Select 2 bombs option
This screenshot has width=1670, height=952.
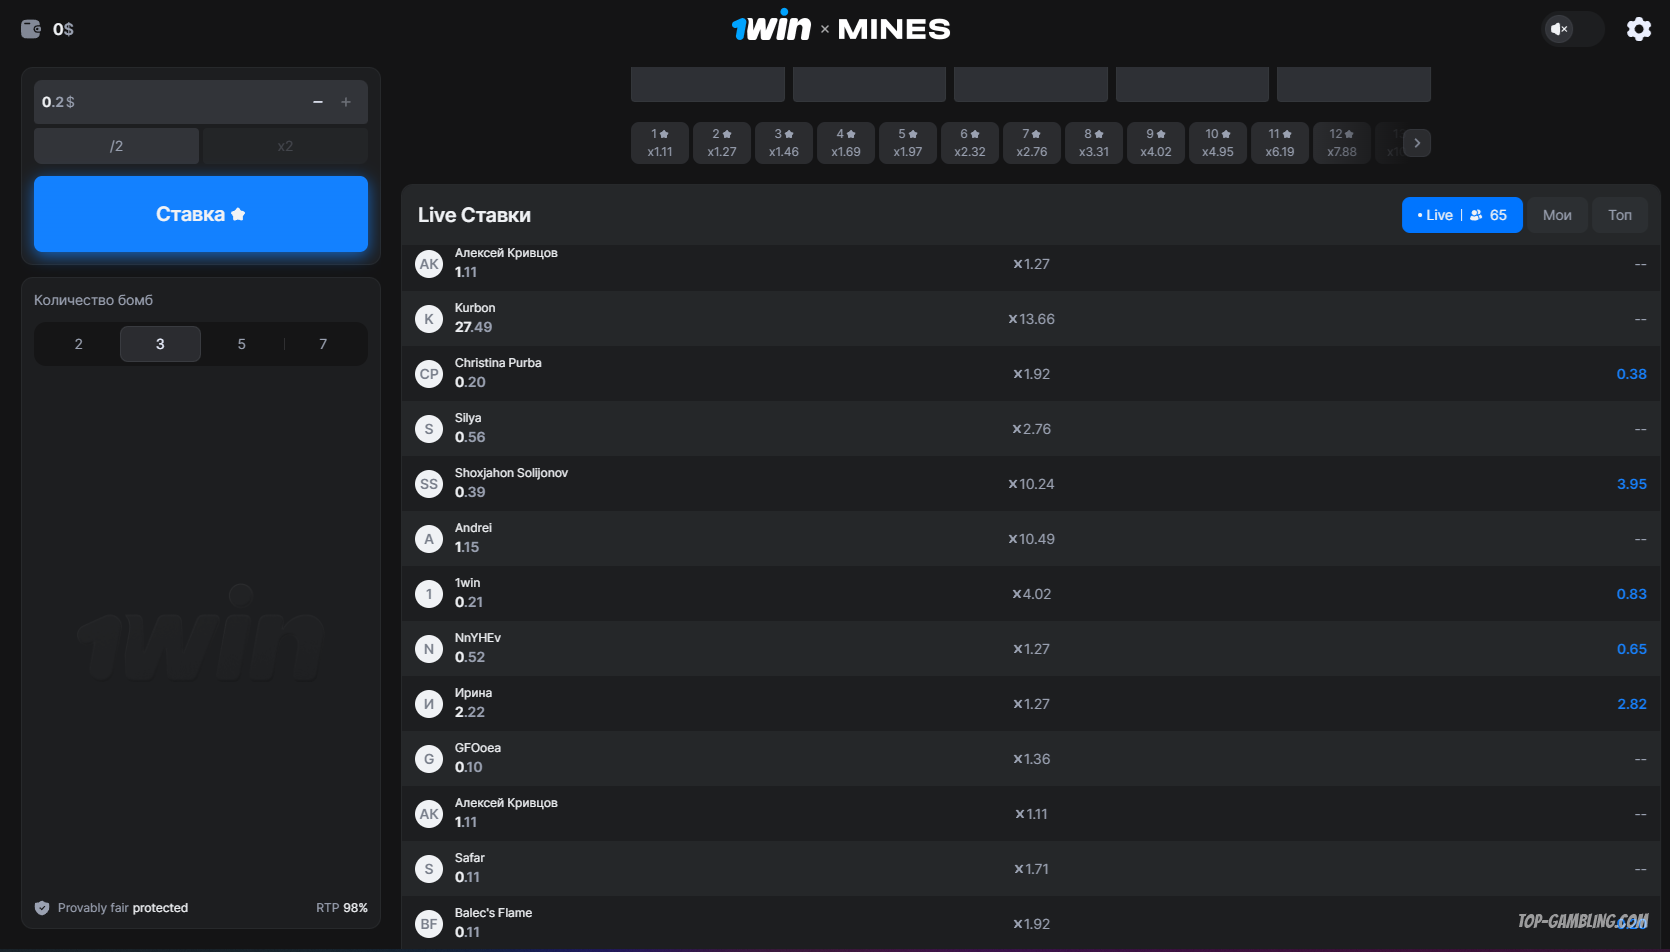pyautogui.click(x=79, y=344)
